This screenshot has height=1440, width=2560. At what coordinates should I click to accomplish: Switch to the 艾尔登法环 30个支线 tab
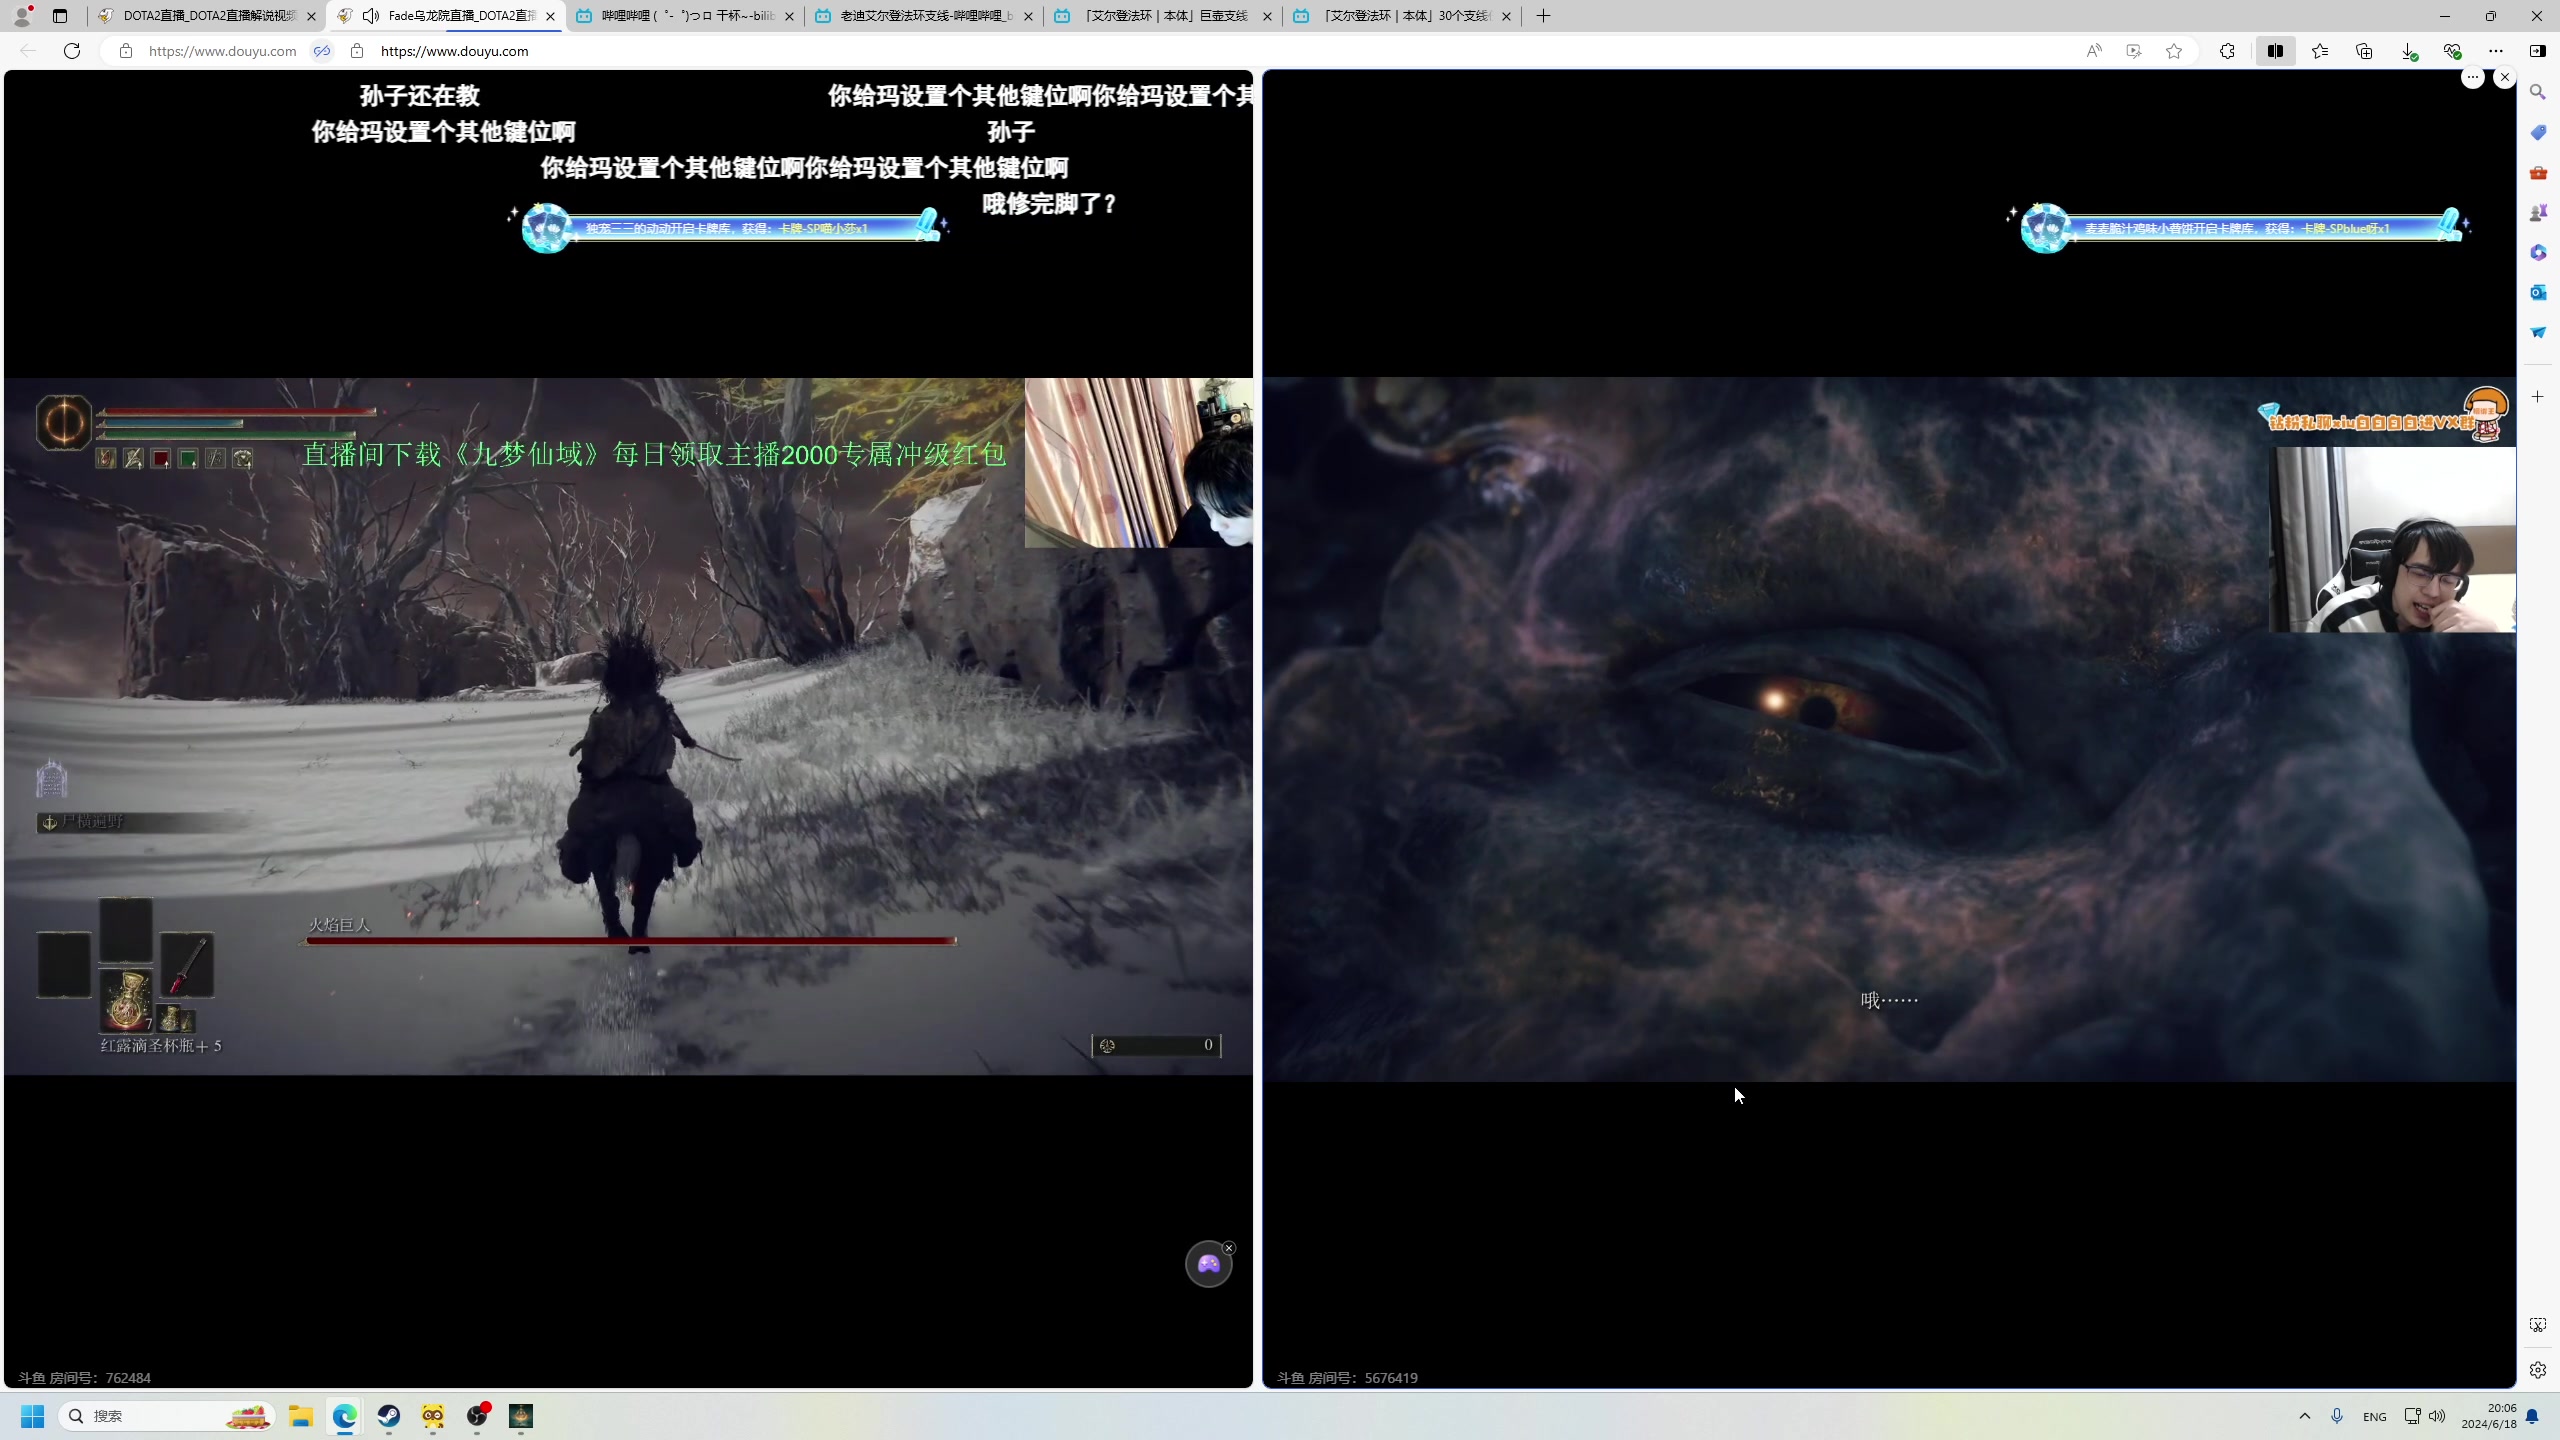1403,16
